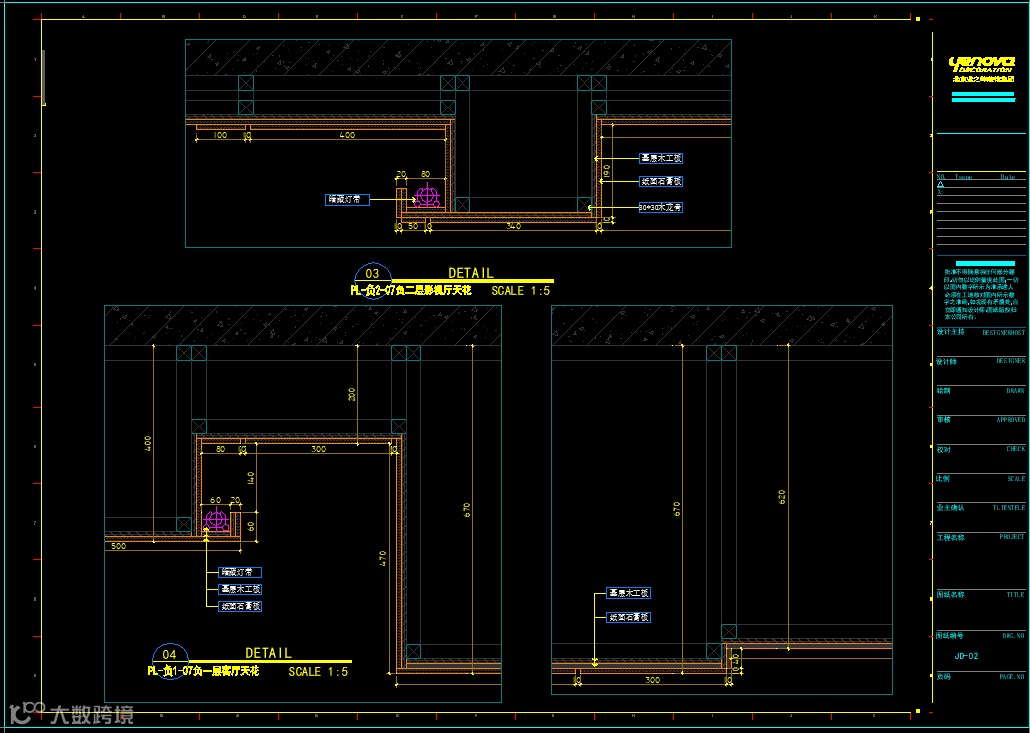1030x733 pixels.
Task: Select the vertical 190 dimension value
Action: click(607, 172)
